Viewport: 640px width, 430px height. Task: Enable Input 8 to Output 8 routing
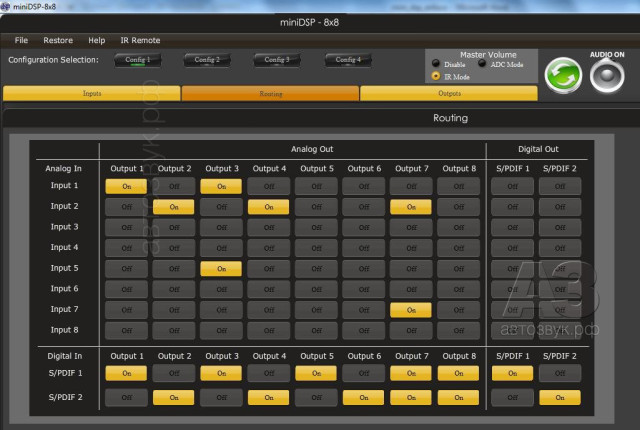tap(458, 330)
